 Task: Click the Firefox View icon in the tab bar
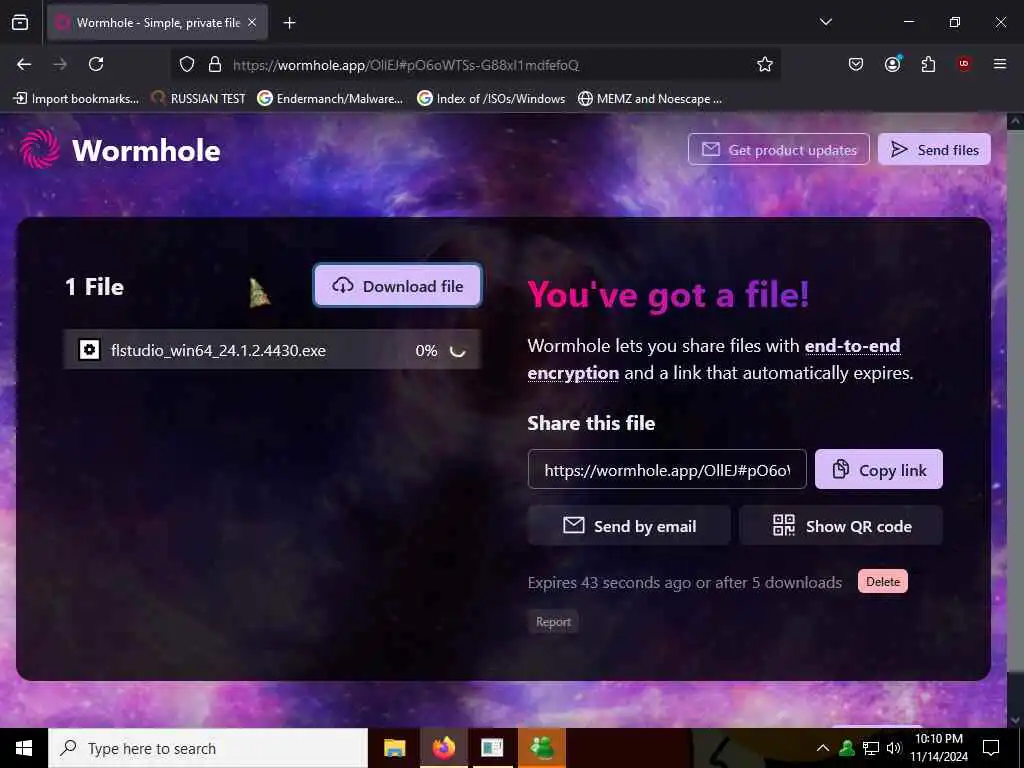point(20,23)
